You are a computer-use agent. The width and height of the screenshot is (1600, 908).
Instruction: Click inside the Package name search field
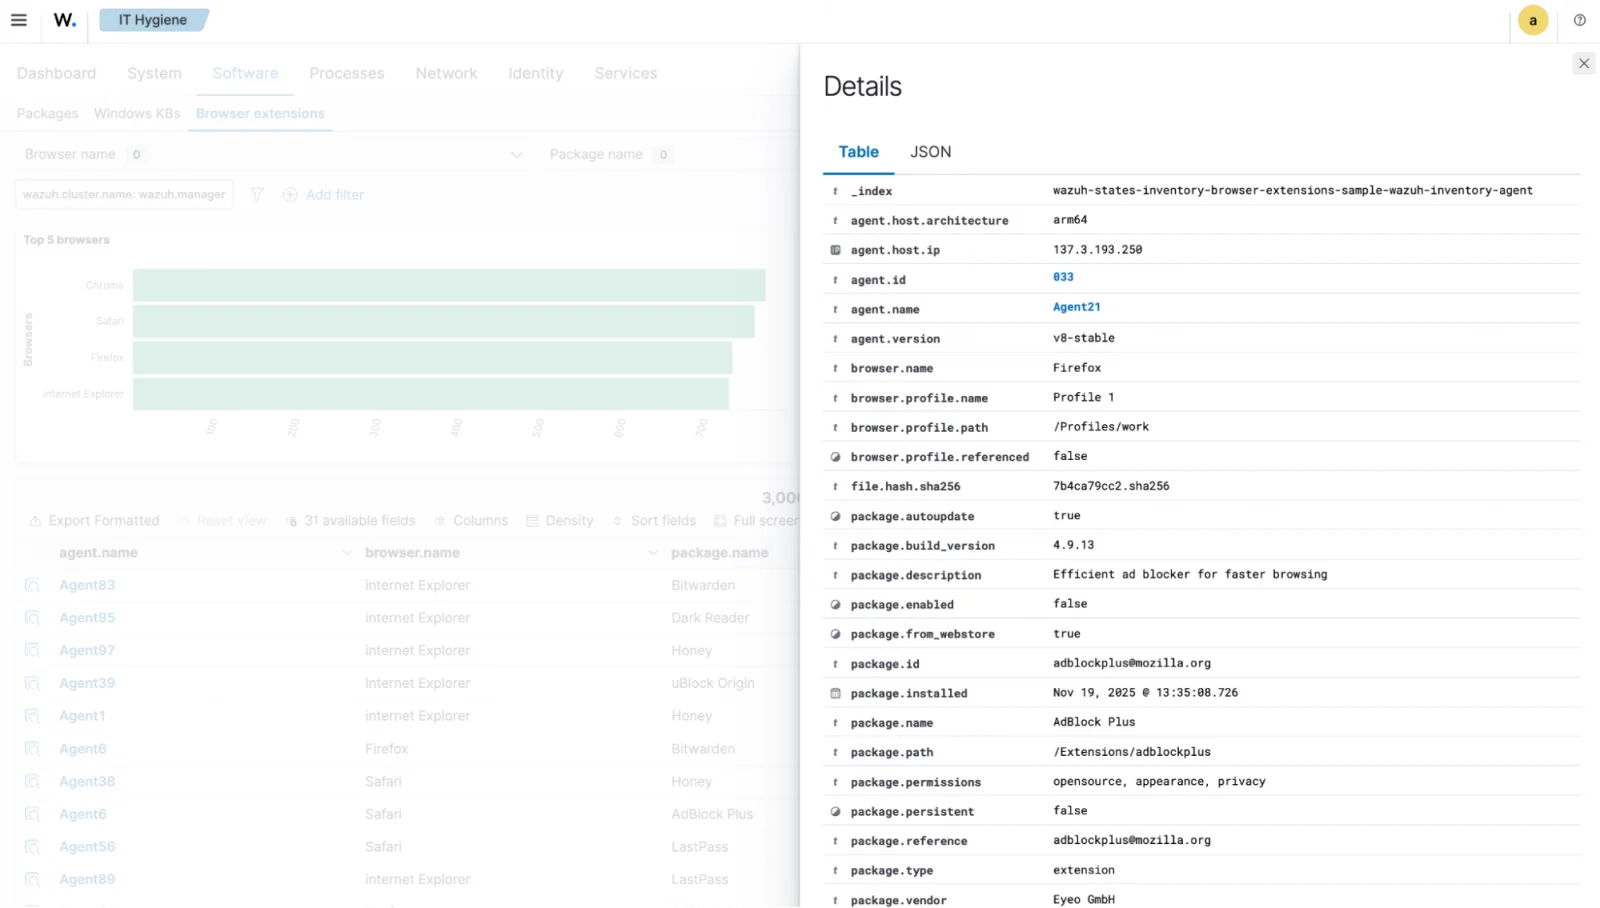(x=620, y=154)
